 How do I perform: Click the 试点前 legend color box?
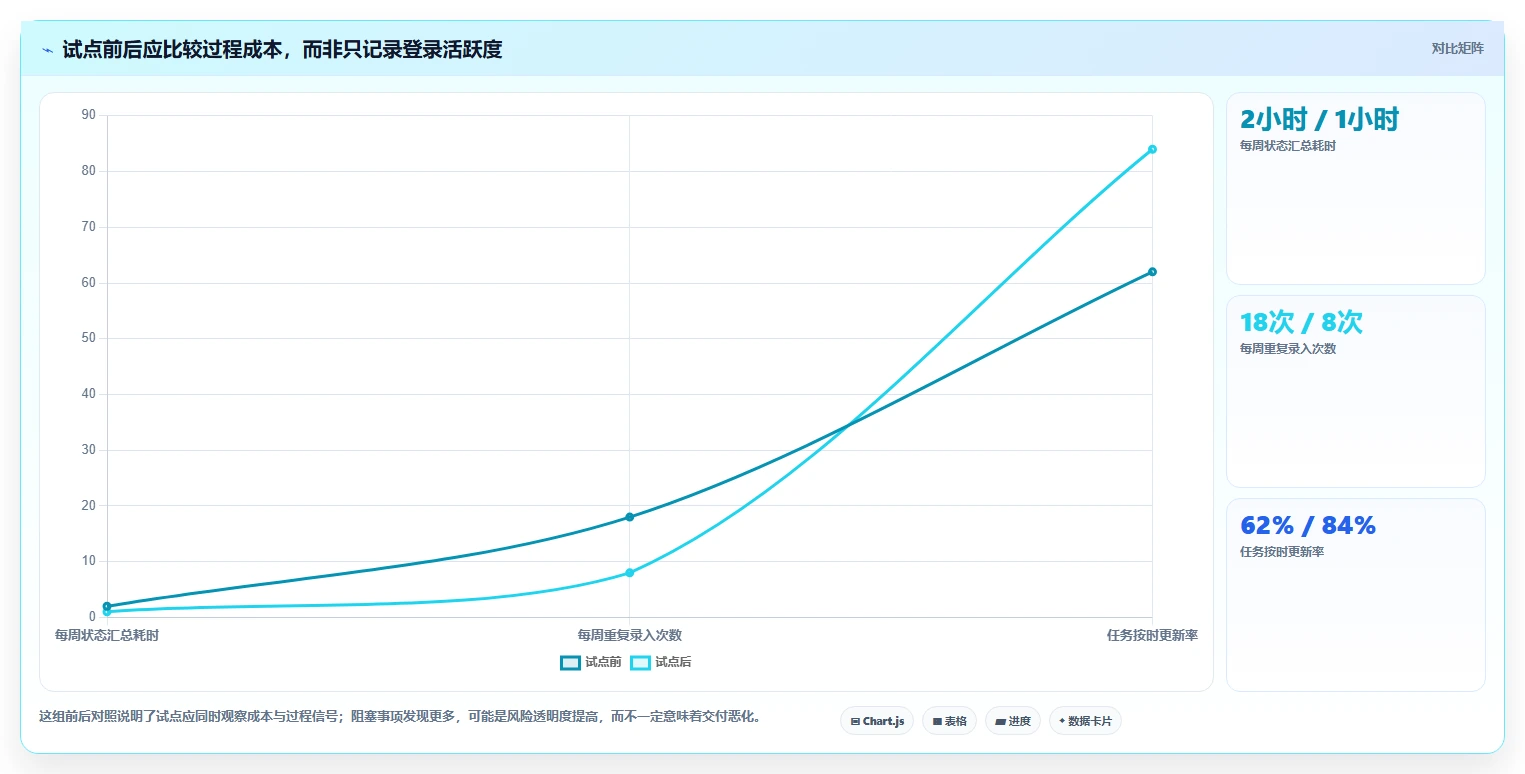[570, 662]
